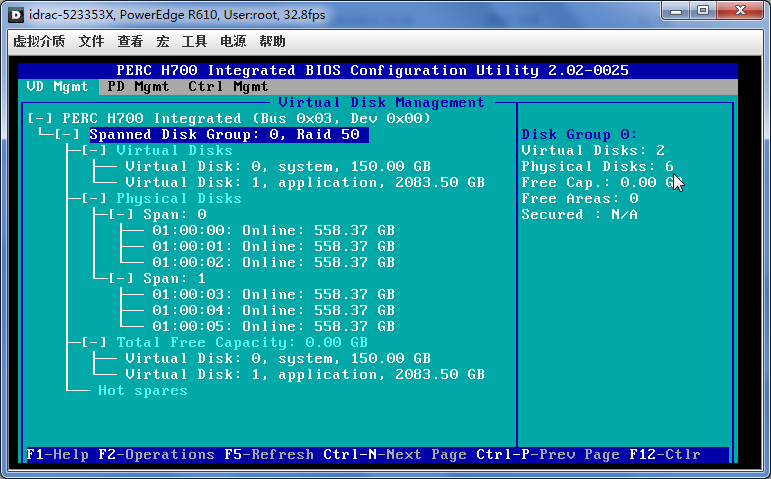Click the F1-Help hint in footer

tap(58, 454)
